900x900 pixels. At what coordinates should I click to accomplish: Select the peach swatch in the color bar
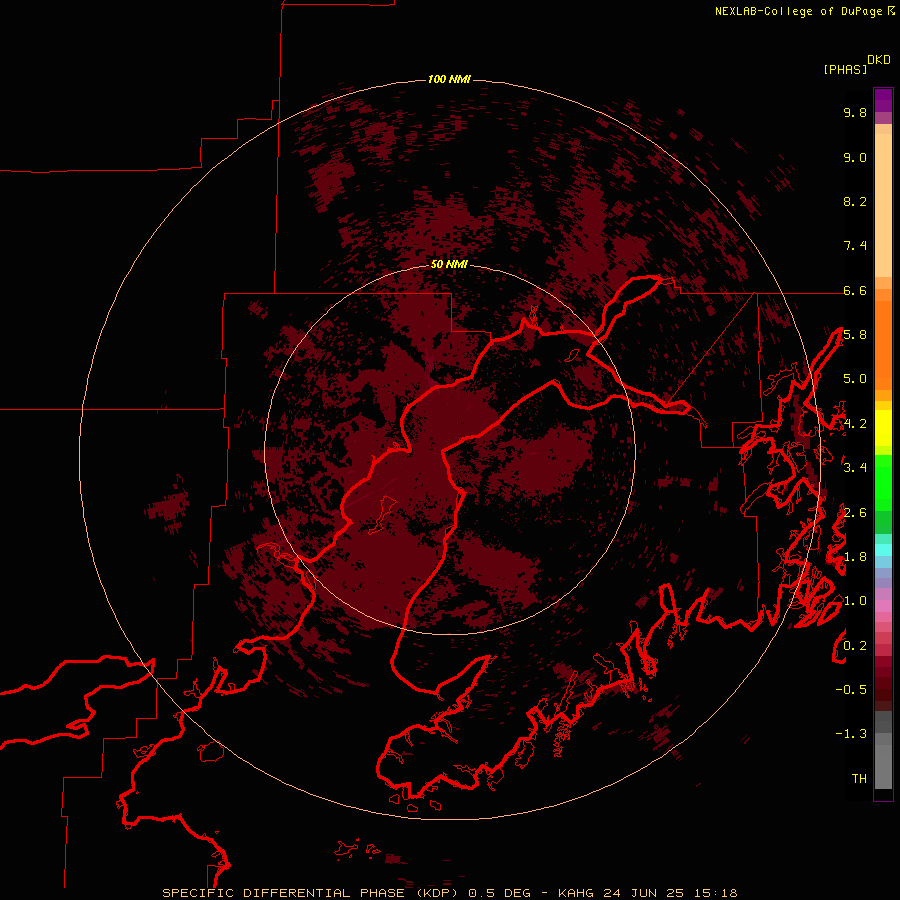tap(883, 207)
